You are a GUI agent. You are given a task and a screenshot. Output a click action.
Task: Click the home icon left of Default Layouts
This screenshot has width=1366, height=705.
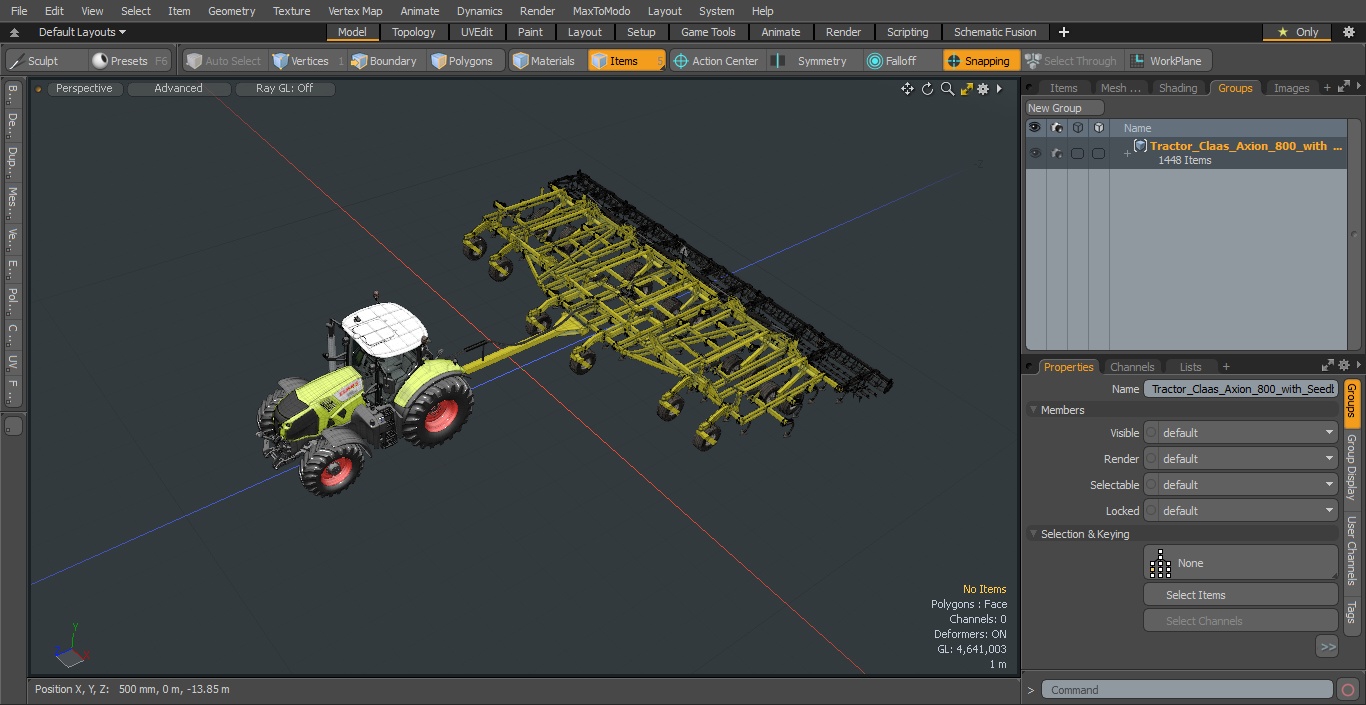pyautogui.click(x=15, y=32)
